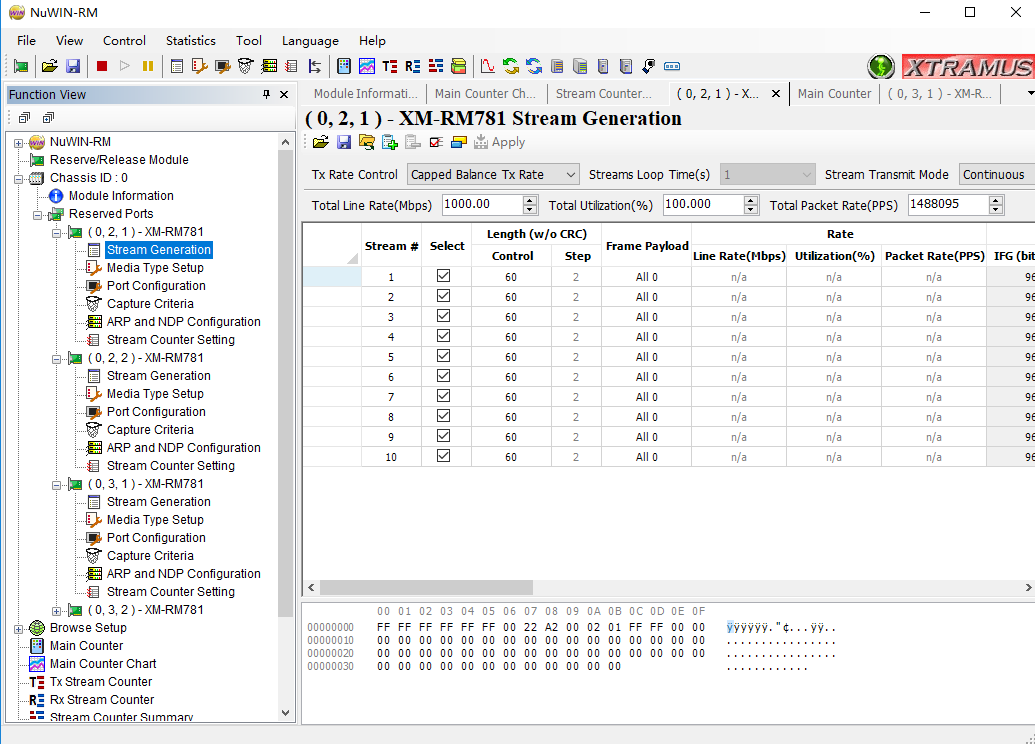The width and height of the screenshot is (1035, 744).
Task: Save configuration with main toolbar floppy icon
Action: [73, 66]
